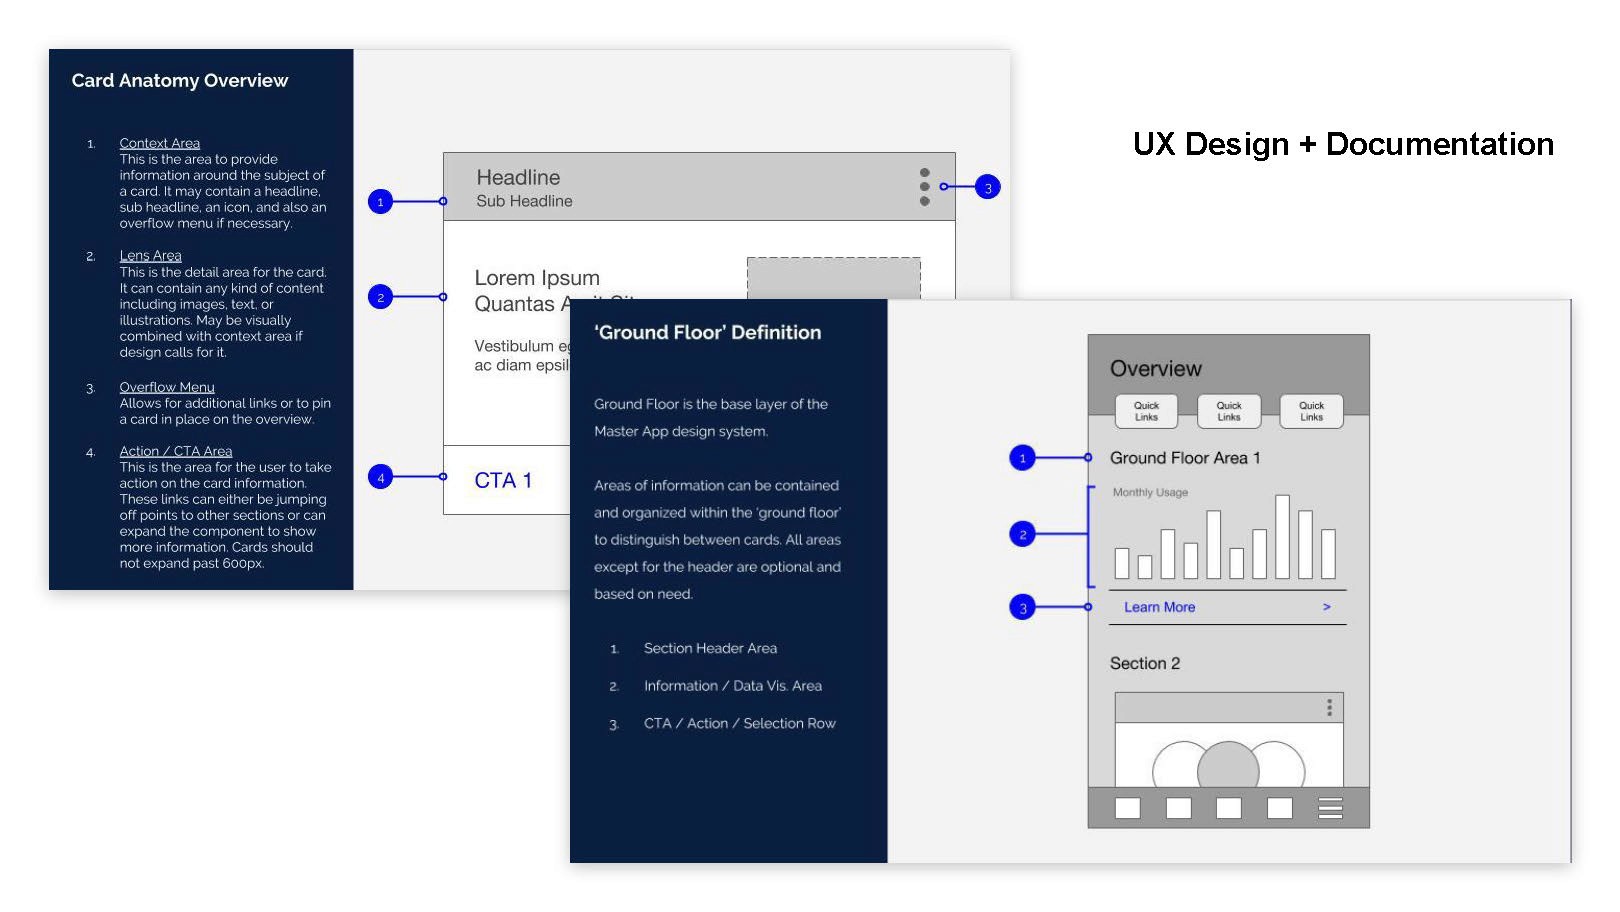Click the underlined Overflow Menu heading
Image resolution: width=1620 pixels, height=912 pixels.
(167, 387)
